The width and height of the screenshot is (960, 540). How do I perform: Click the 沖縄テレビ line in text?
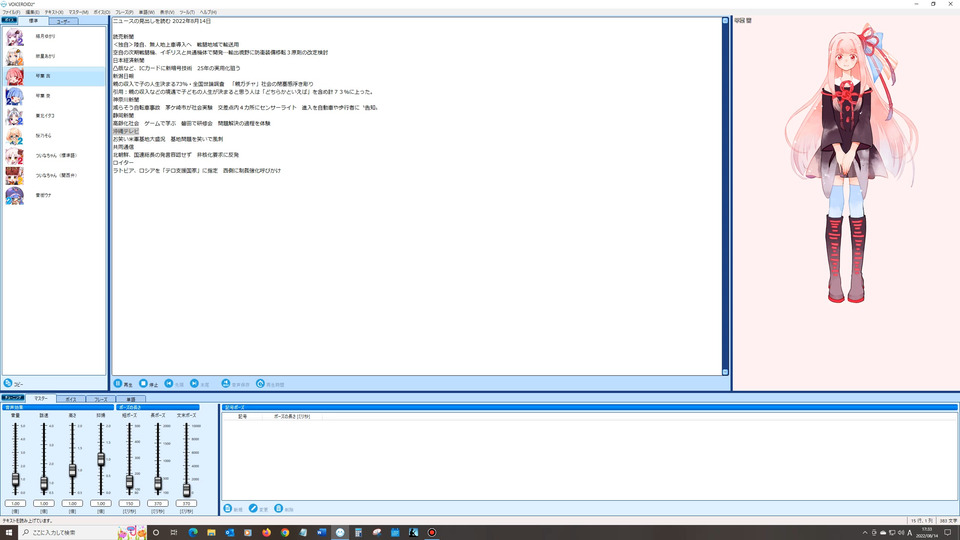click(x=126, y=131)
